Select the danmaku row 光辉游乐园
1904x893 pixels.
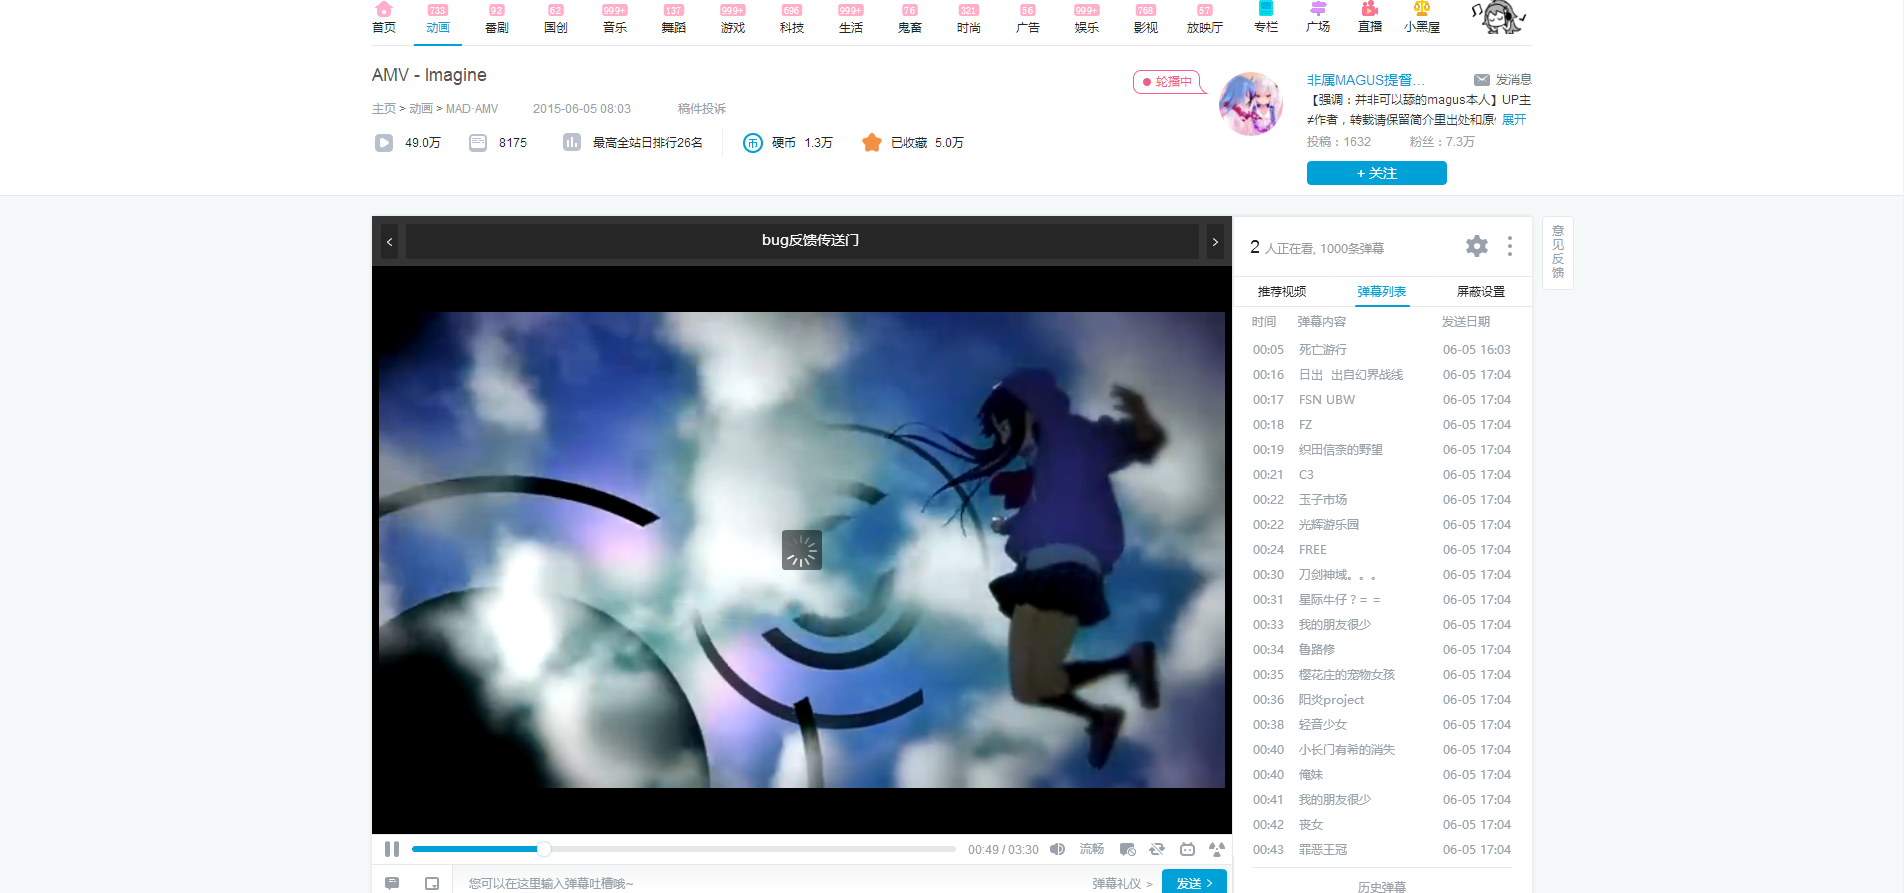click(x=1382, y=525)
